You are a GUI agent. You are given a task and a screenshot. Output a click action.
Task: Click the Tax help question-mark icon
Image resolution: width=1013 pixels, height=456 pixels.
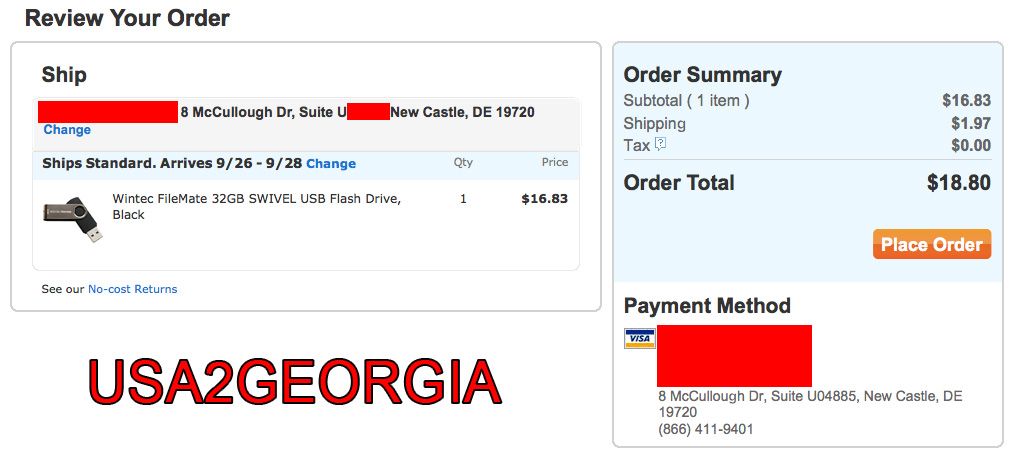[660, 144]
